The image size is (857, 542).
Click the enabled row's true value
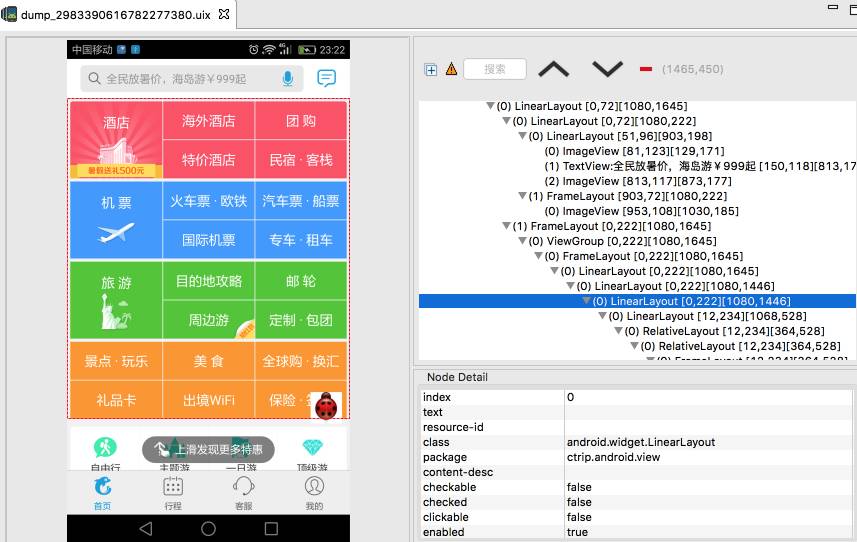pyautogui.click(x=577, y=532)
